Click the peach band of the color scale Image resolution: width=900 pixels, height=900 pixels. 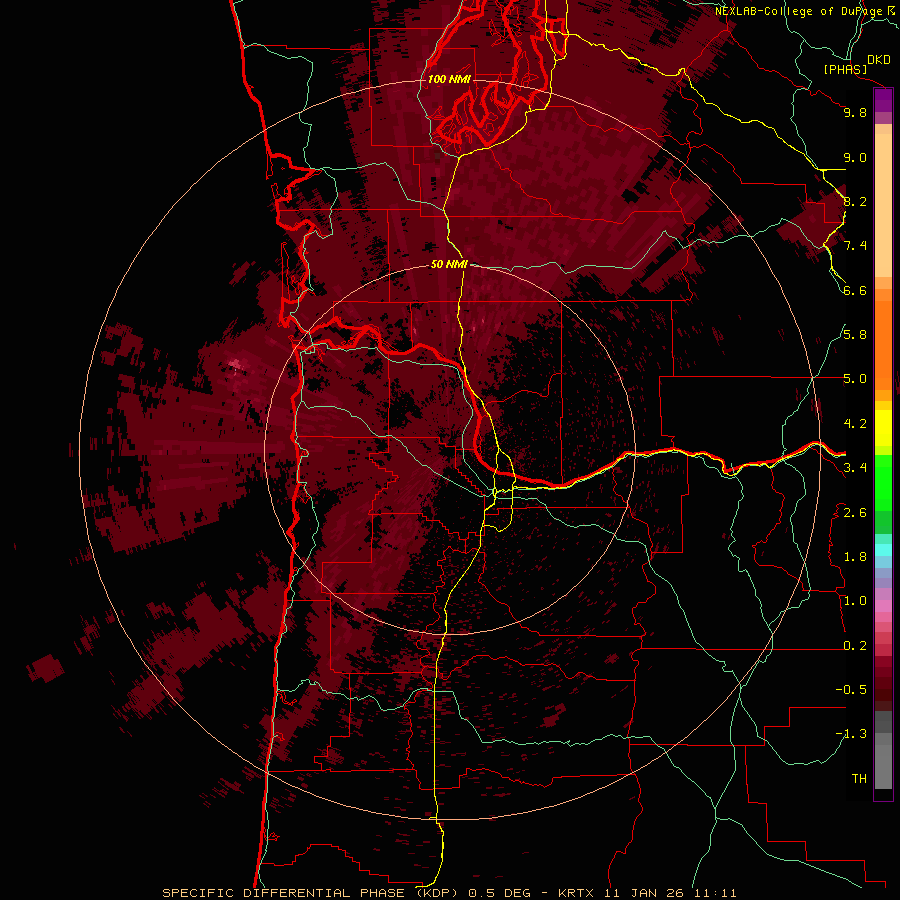tap(883, 201)
